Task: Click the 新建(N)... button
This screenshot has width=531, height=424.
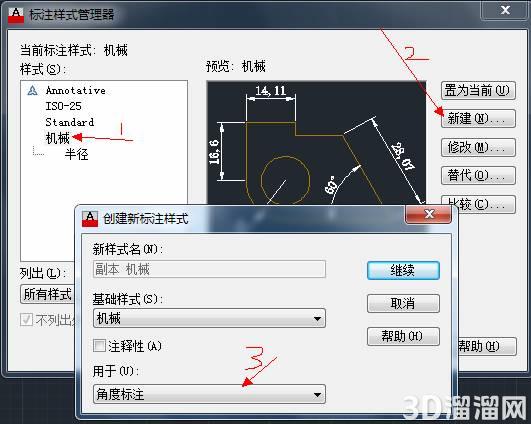Action: 478,119
